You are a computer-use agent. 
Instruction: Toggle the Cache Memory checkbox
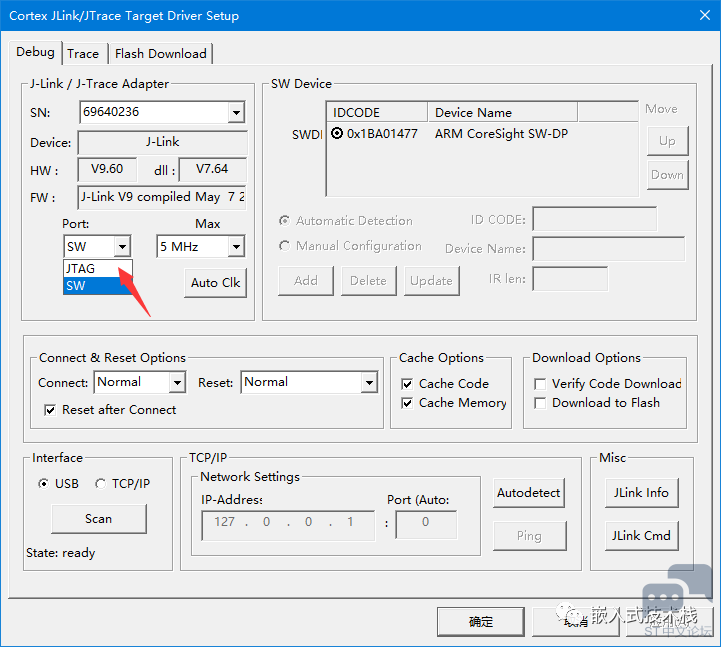[407, 403]
